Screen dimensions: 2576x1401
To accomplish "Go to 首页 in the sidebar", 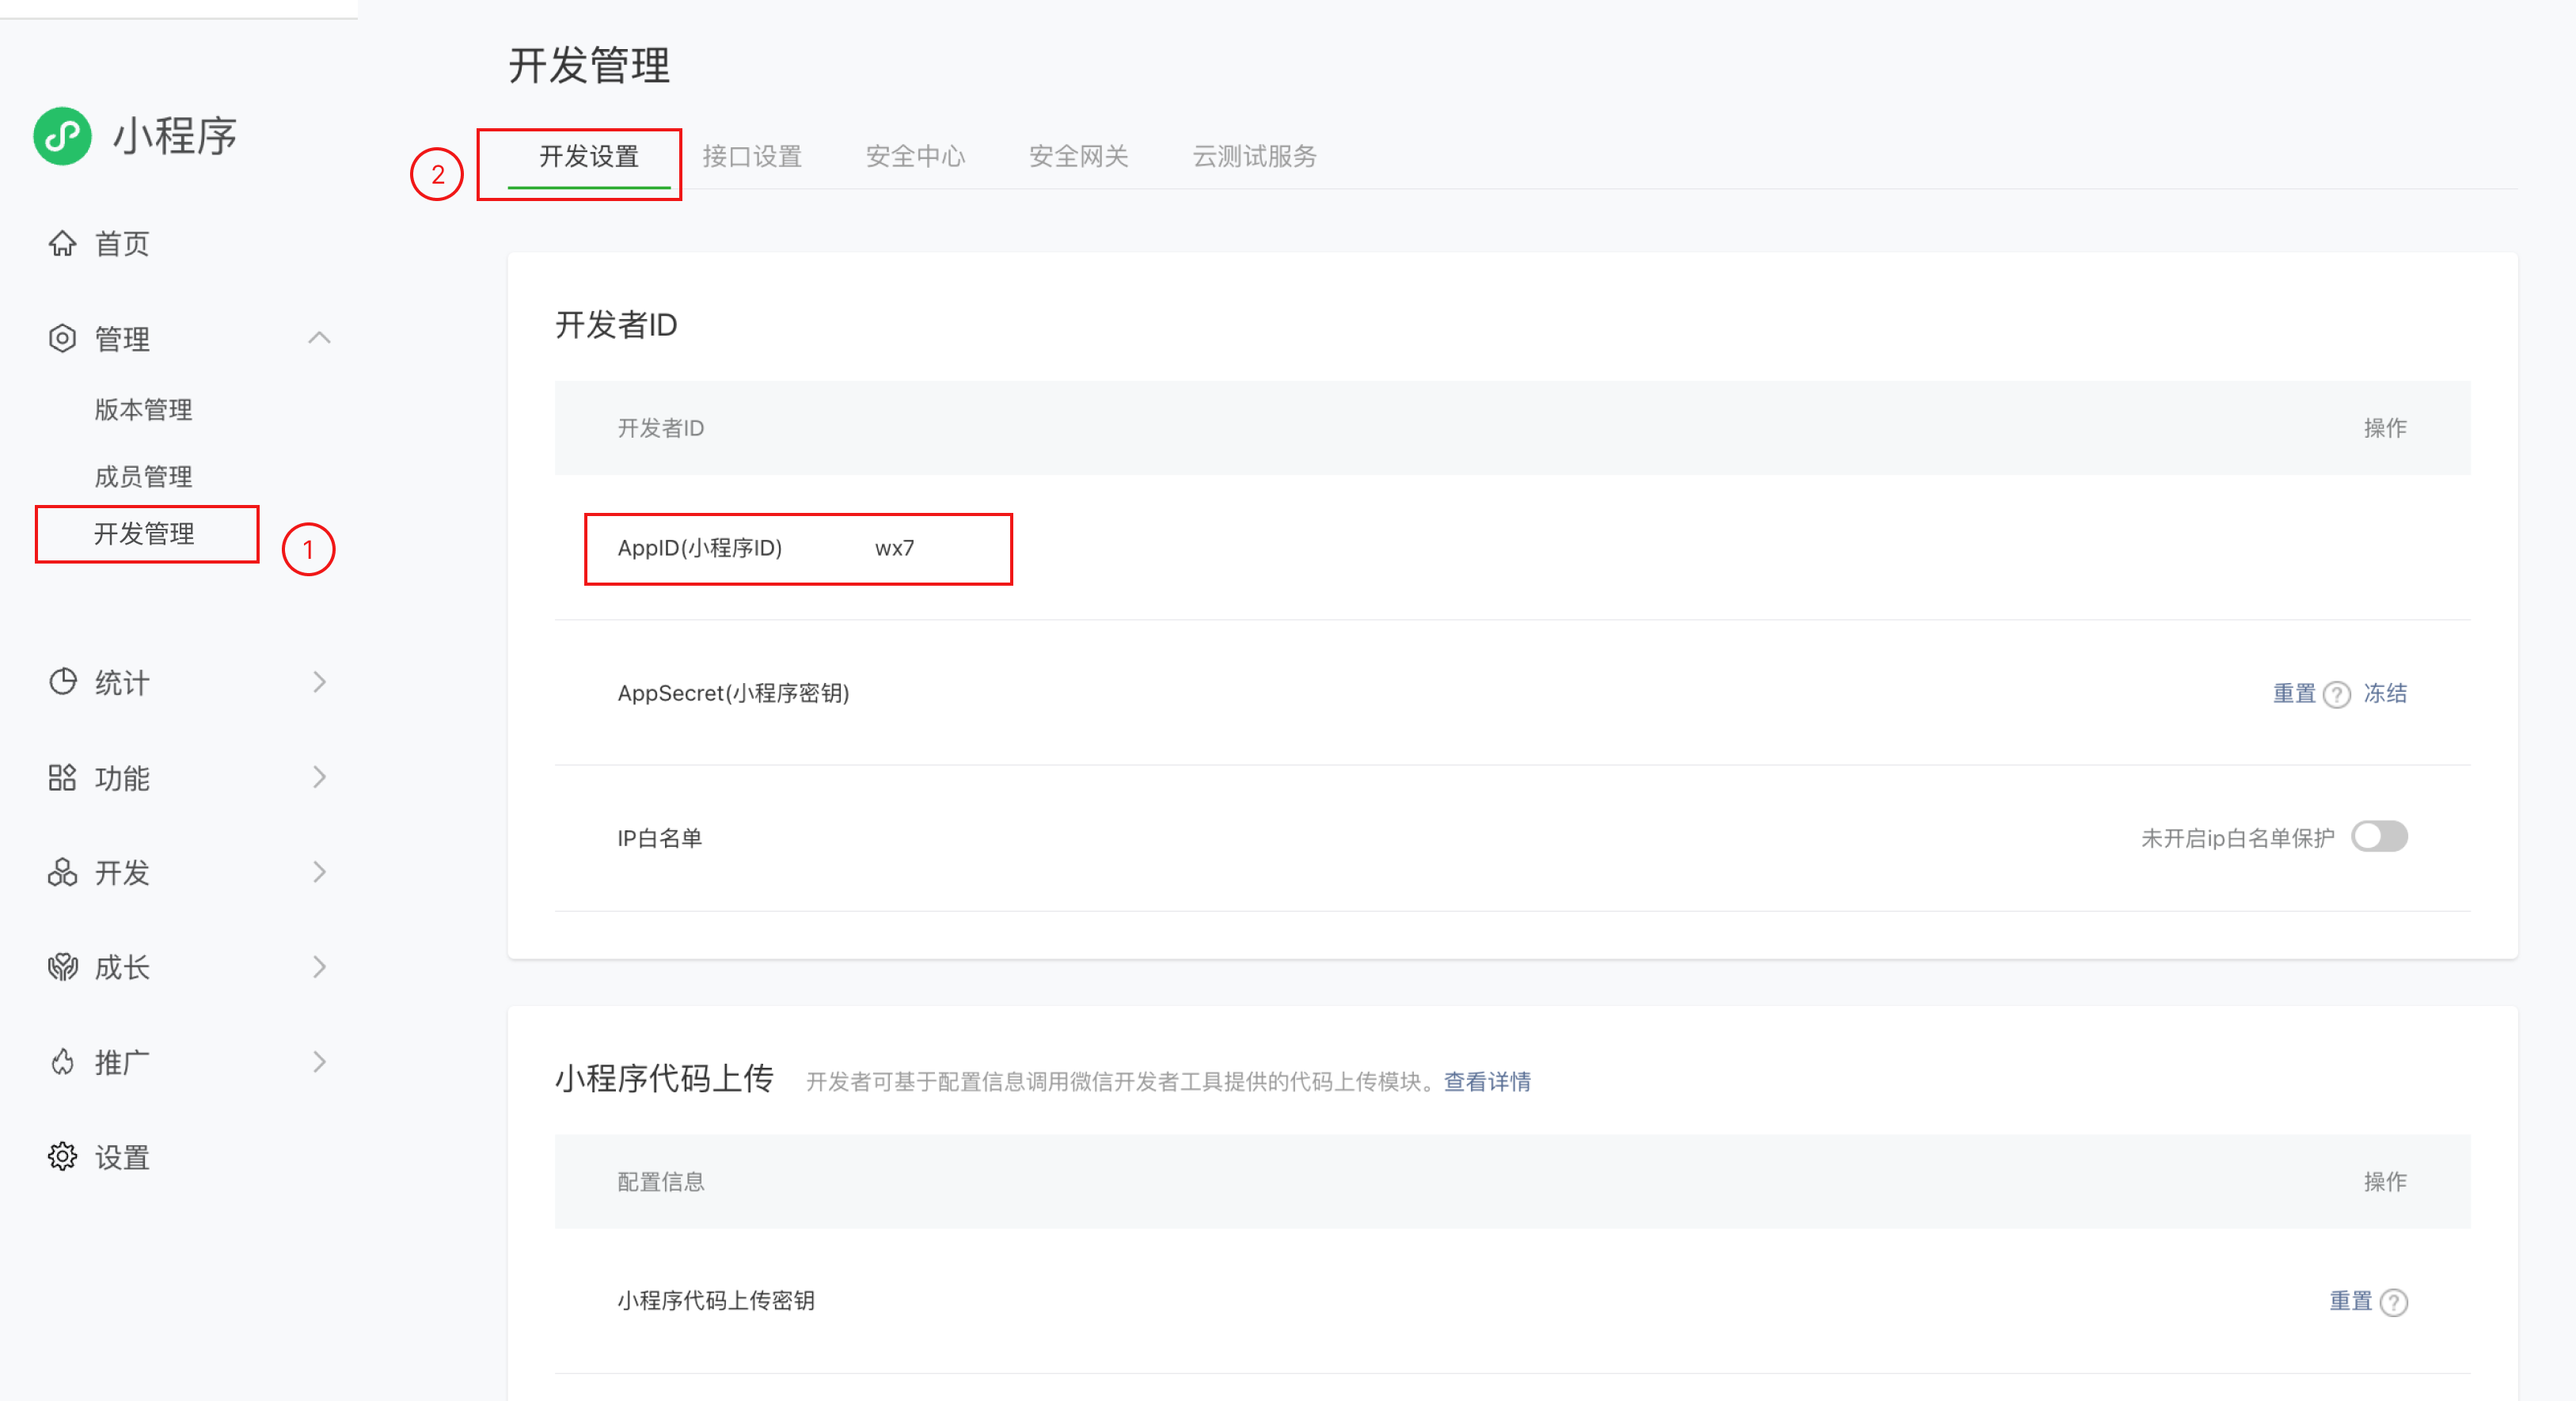I will (x=121, y=243).
